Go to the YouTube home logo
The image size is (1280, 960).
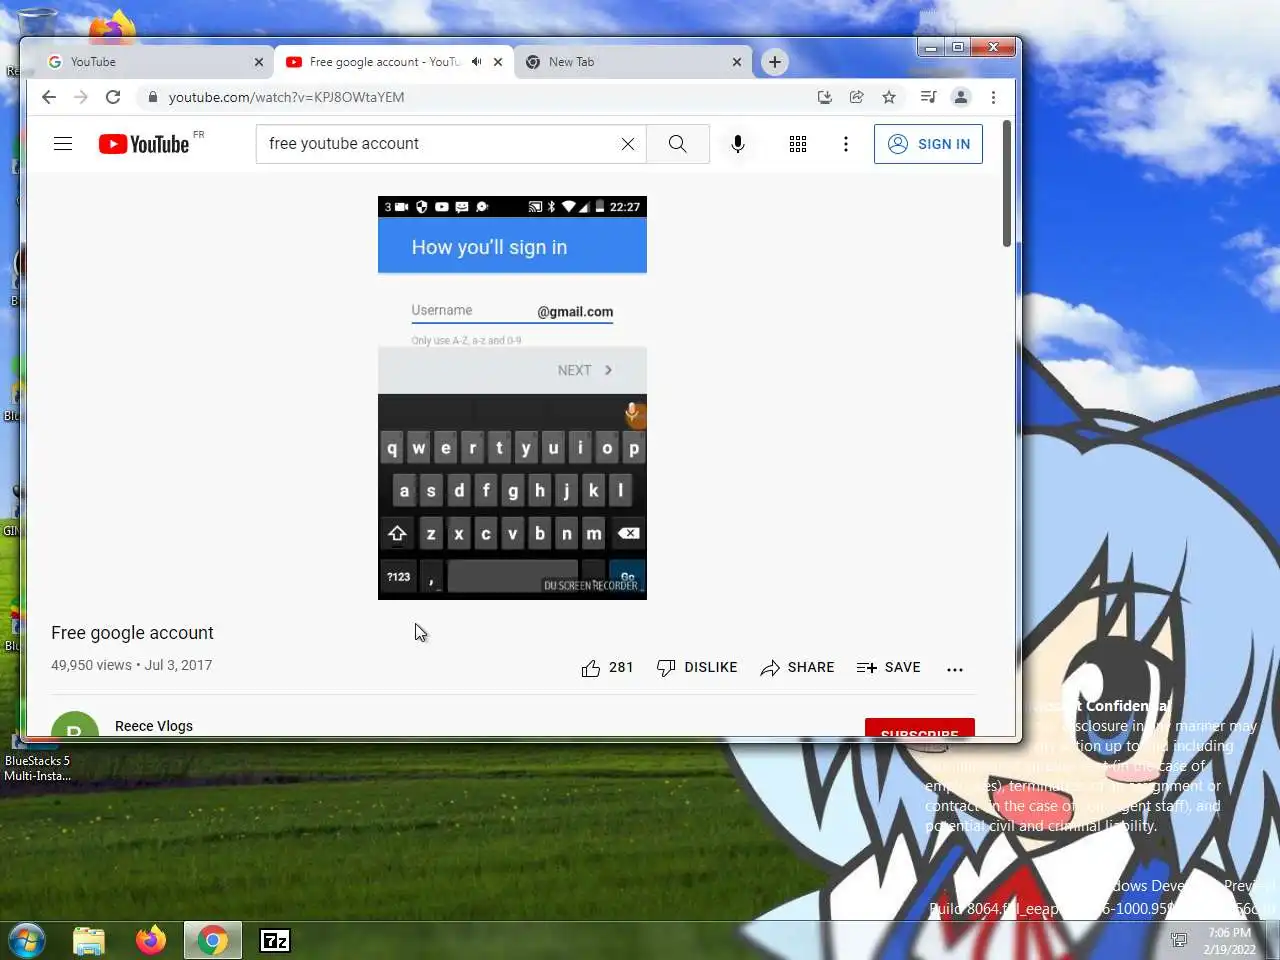[x=144, y=144]
